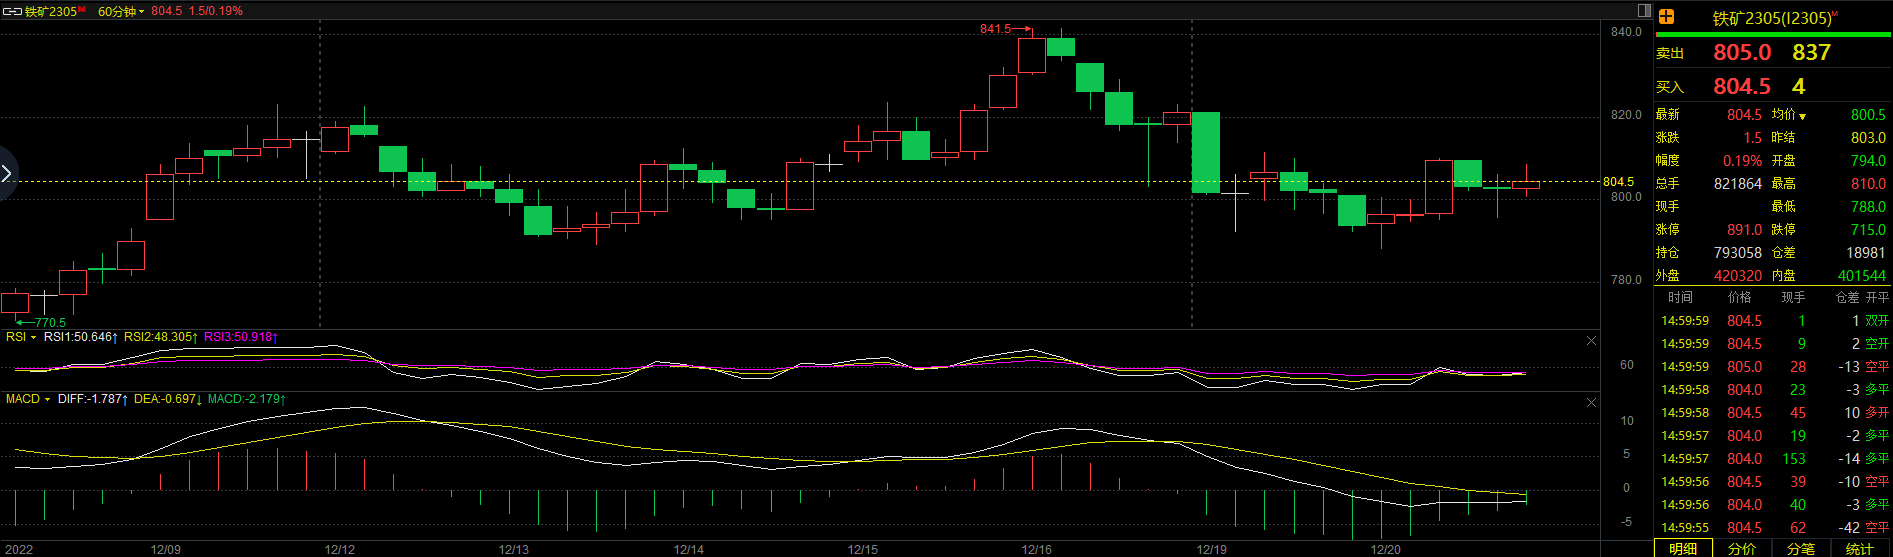Click the 仓差 value 18981
This screenshot has height=557, width=1893.
point(1866,253)
